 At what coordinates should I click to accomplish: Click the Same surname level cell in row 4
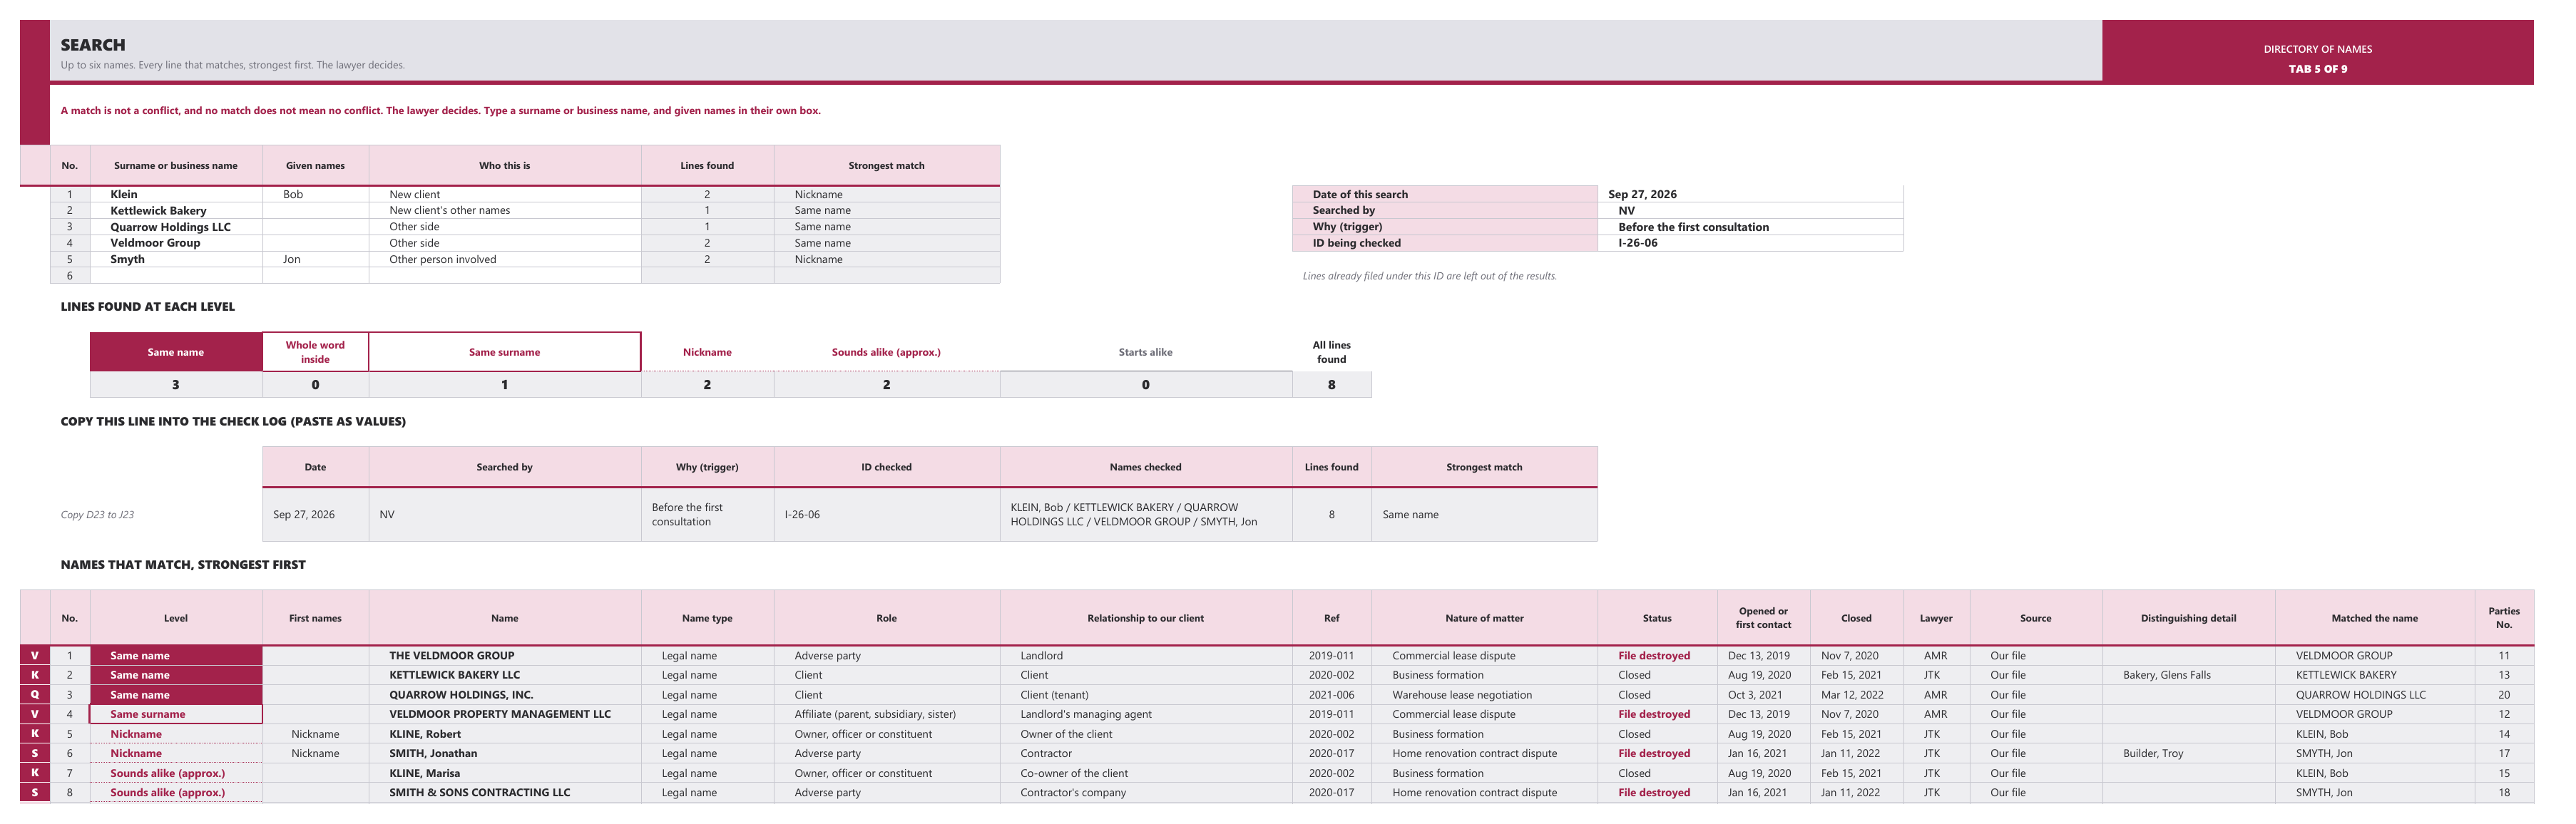176,714
